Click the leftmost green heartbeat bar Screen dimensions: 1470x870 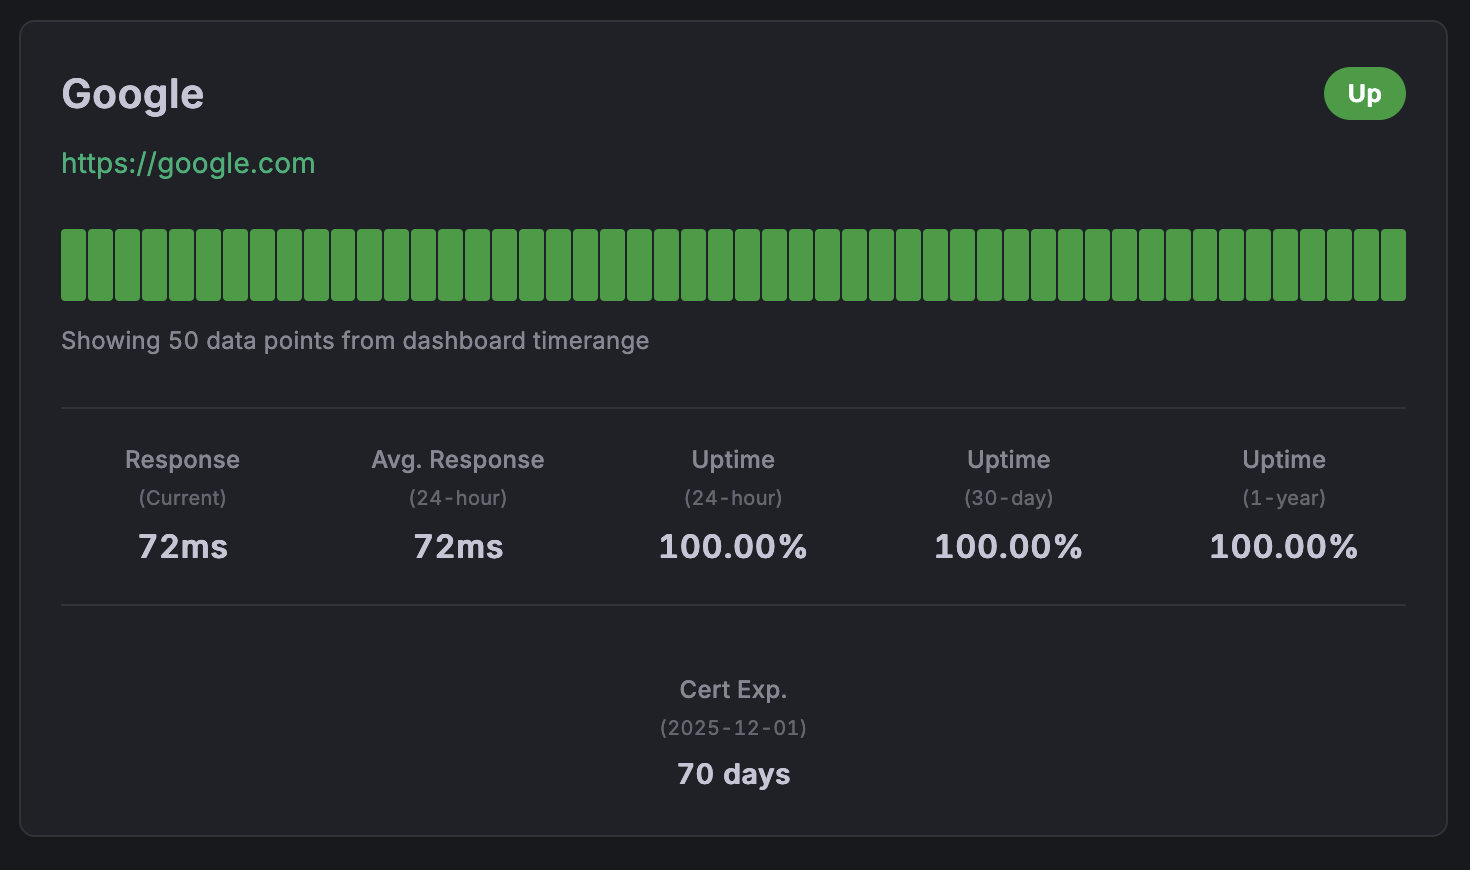tap(74, 265)
